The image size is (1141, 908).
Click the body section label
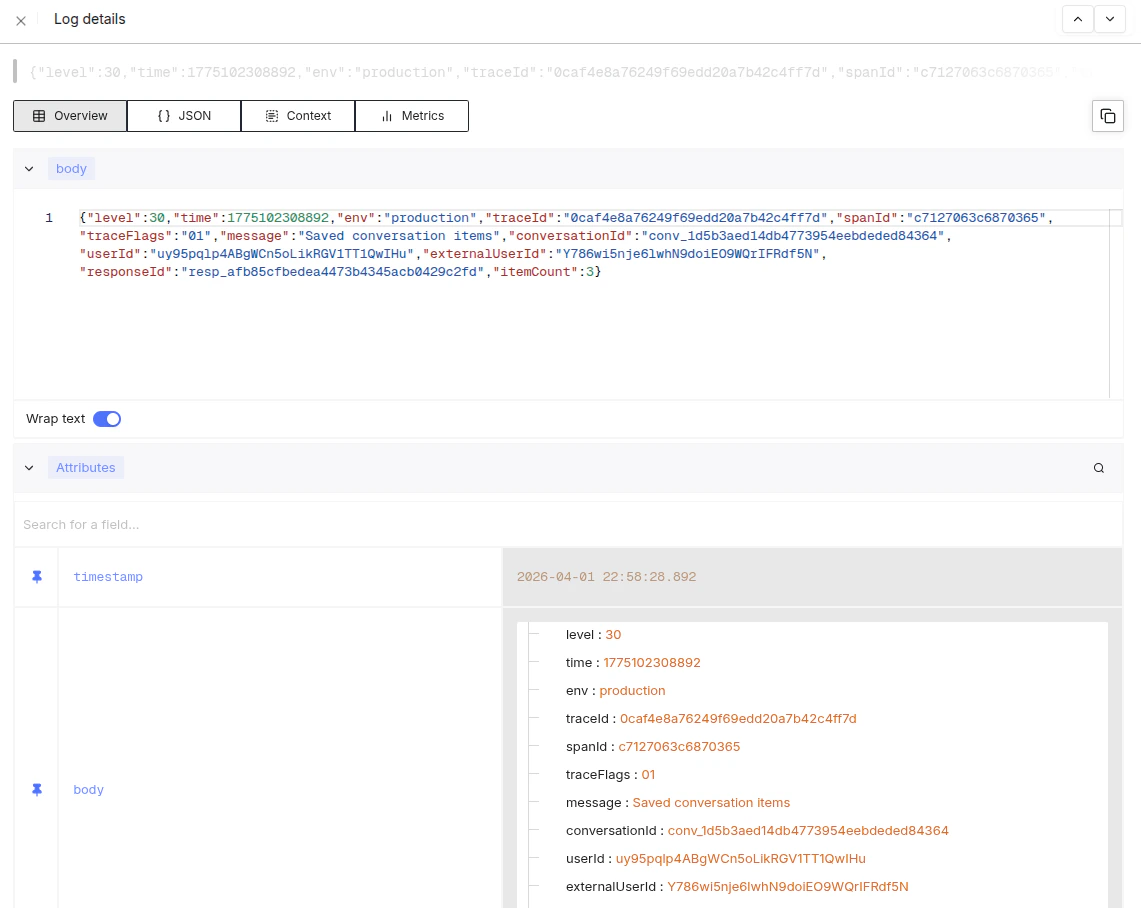coord(71,169)
